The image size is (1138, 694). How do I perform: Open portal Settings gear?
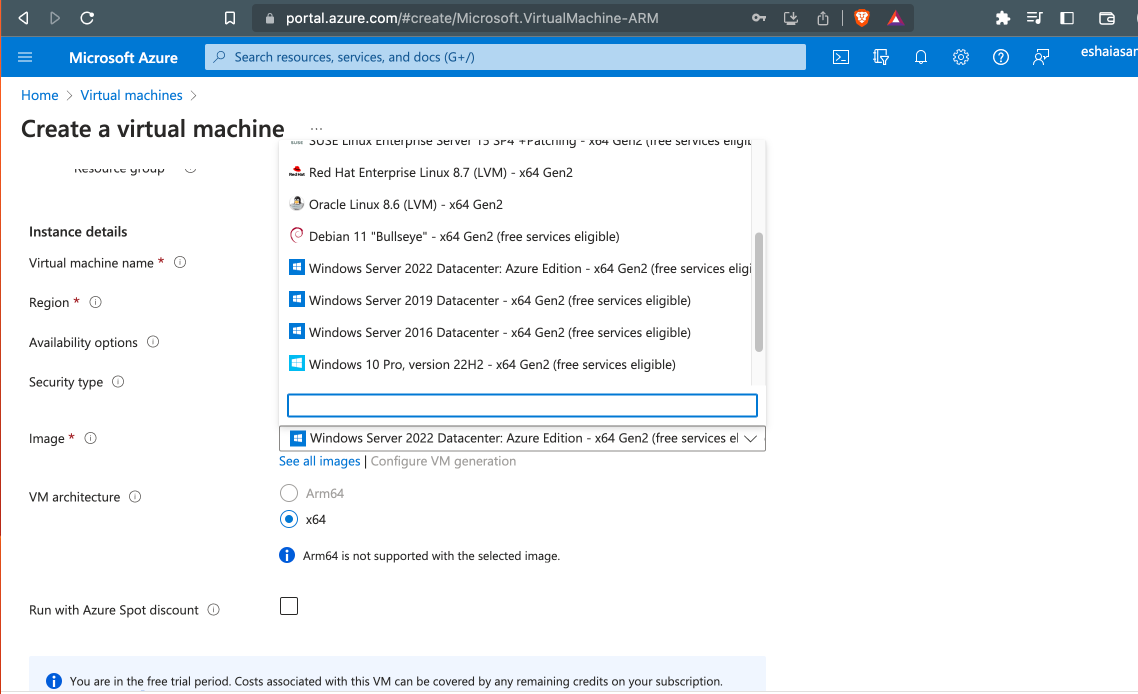(961, 57)
